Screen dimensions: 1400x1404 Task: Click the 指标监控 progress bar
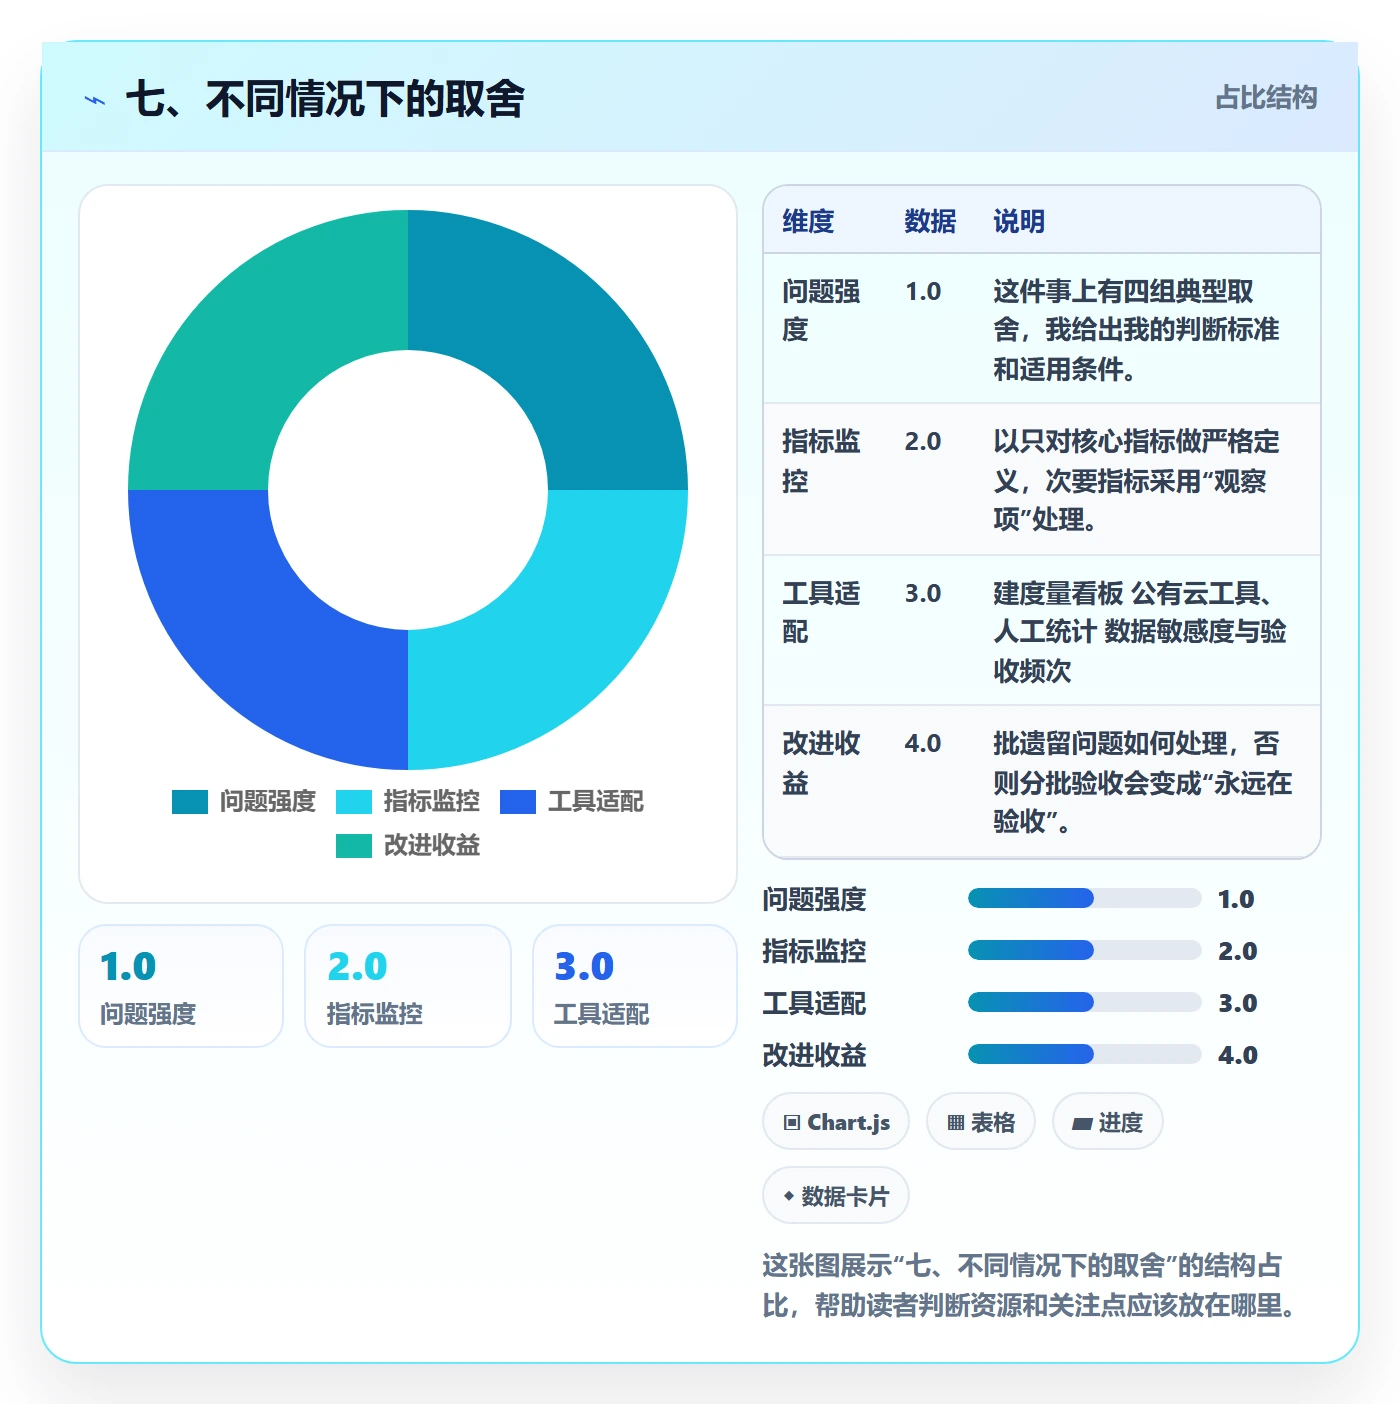tap(1084, 950)
